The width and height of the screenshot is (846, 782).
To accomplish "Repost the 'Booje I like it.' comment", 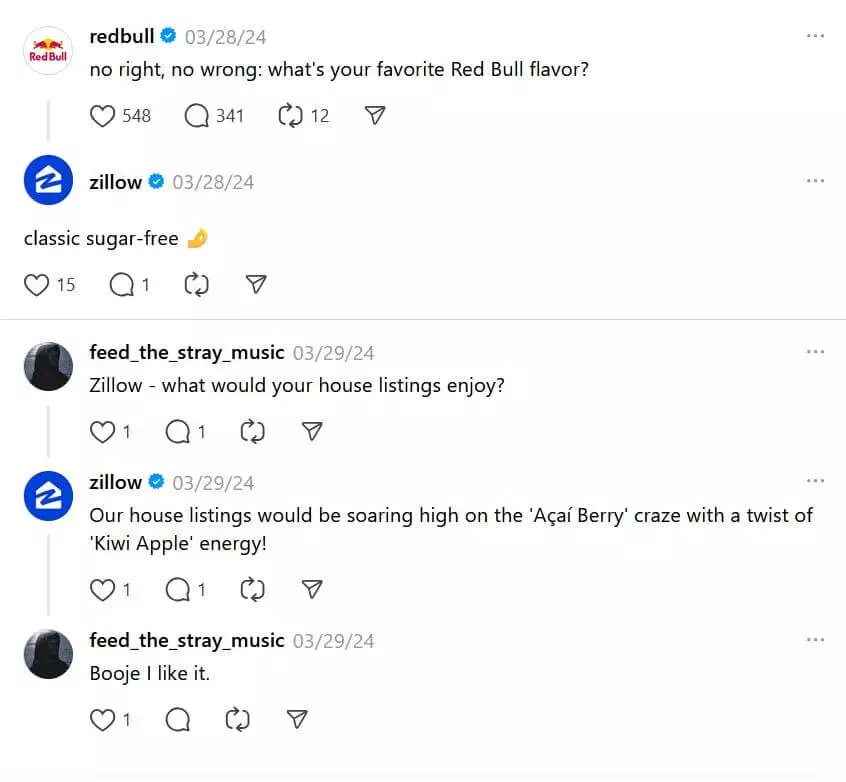I will (237, 719).
